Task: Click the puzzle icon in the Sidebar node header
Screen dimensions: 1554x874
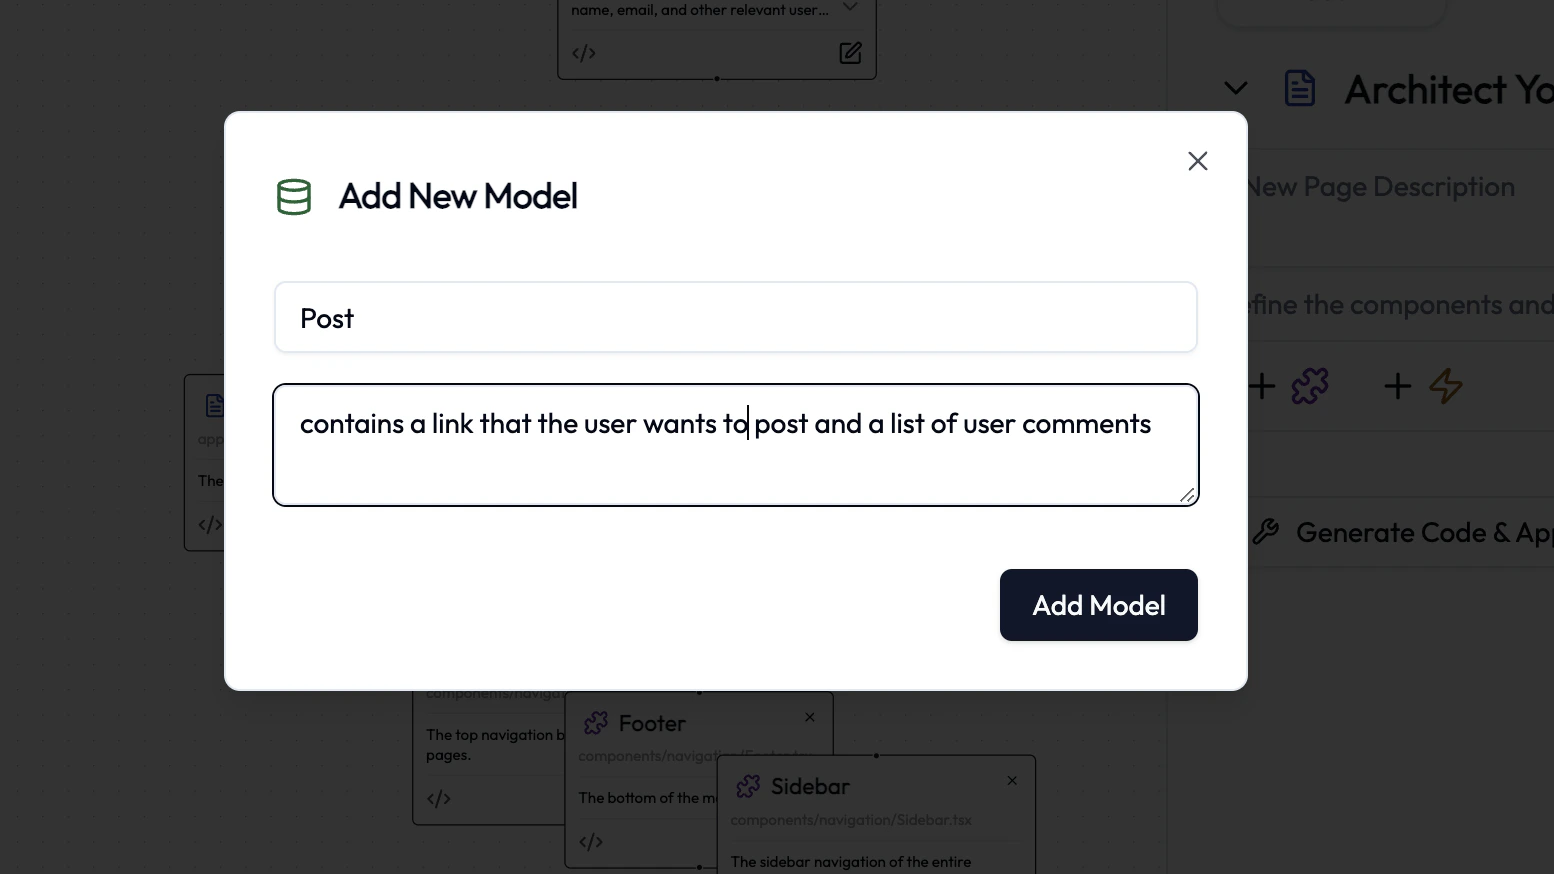Action: (747, 786)
